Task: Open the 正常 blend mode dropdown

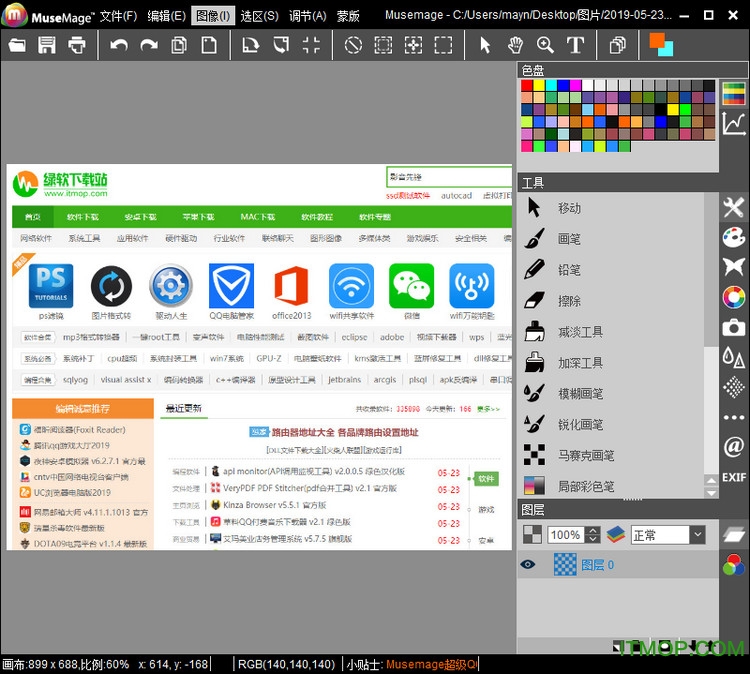Action: pyautogui.click(x=668, y=535)
